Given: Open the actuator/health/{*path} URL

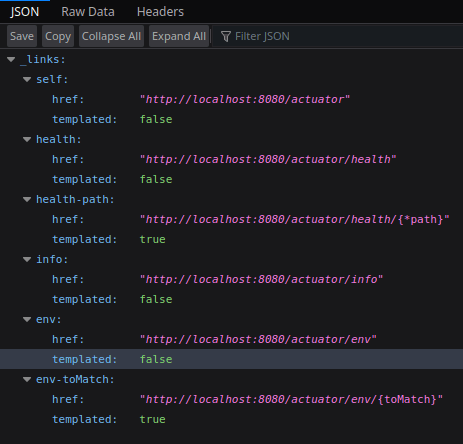Looking at the screenshot, I should [x=295, y=219].
